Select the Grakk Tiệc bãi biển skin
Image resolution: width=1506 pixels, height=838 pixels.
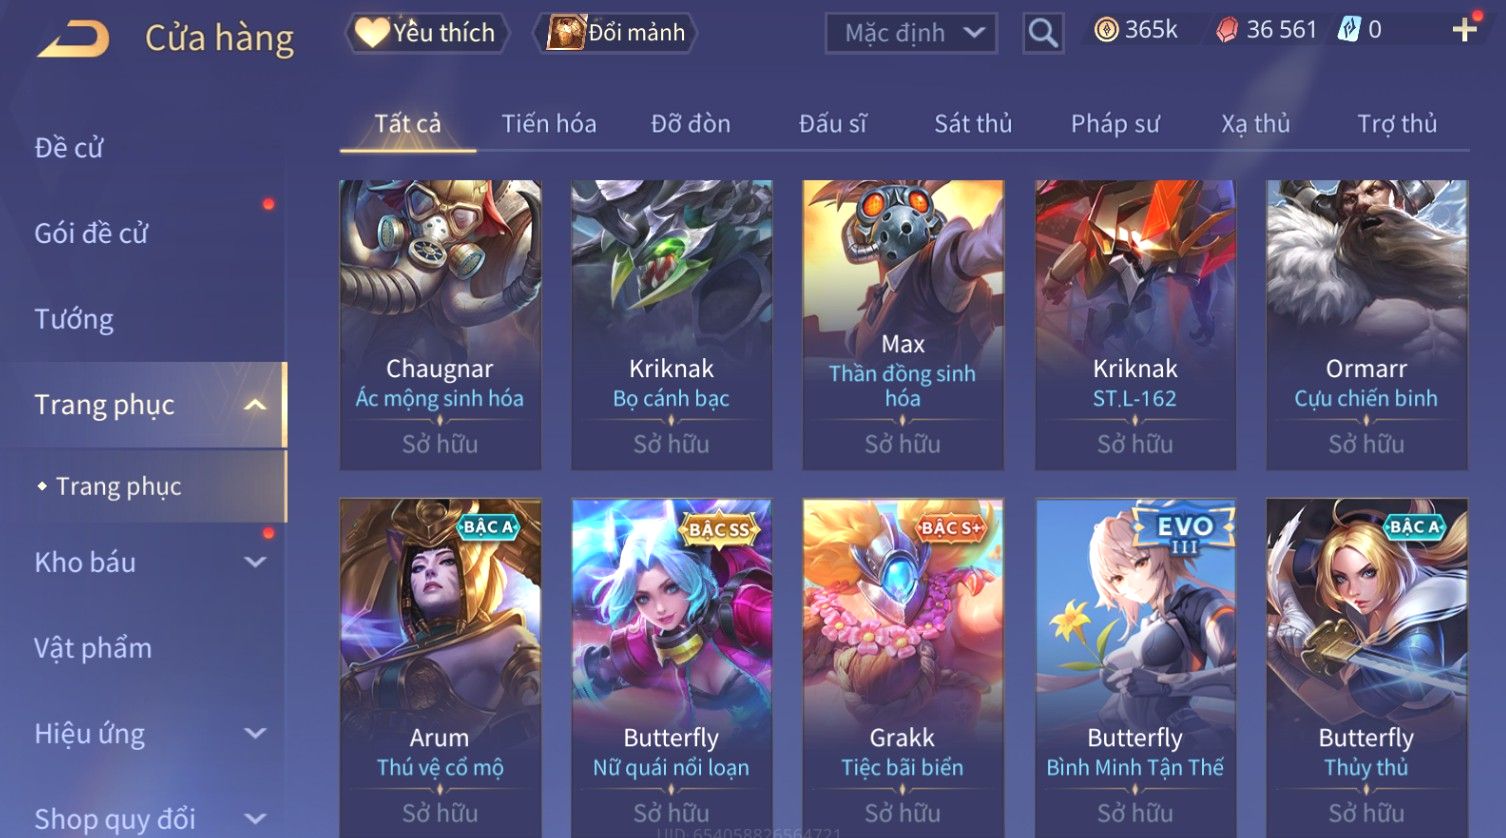coord(903,668)
